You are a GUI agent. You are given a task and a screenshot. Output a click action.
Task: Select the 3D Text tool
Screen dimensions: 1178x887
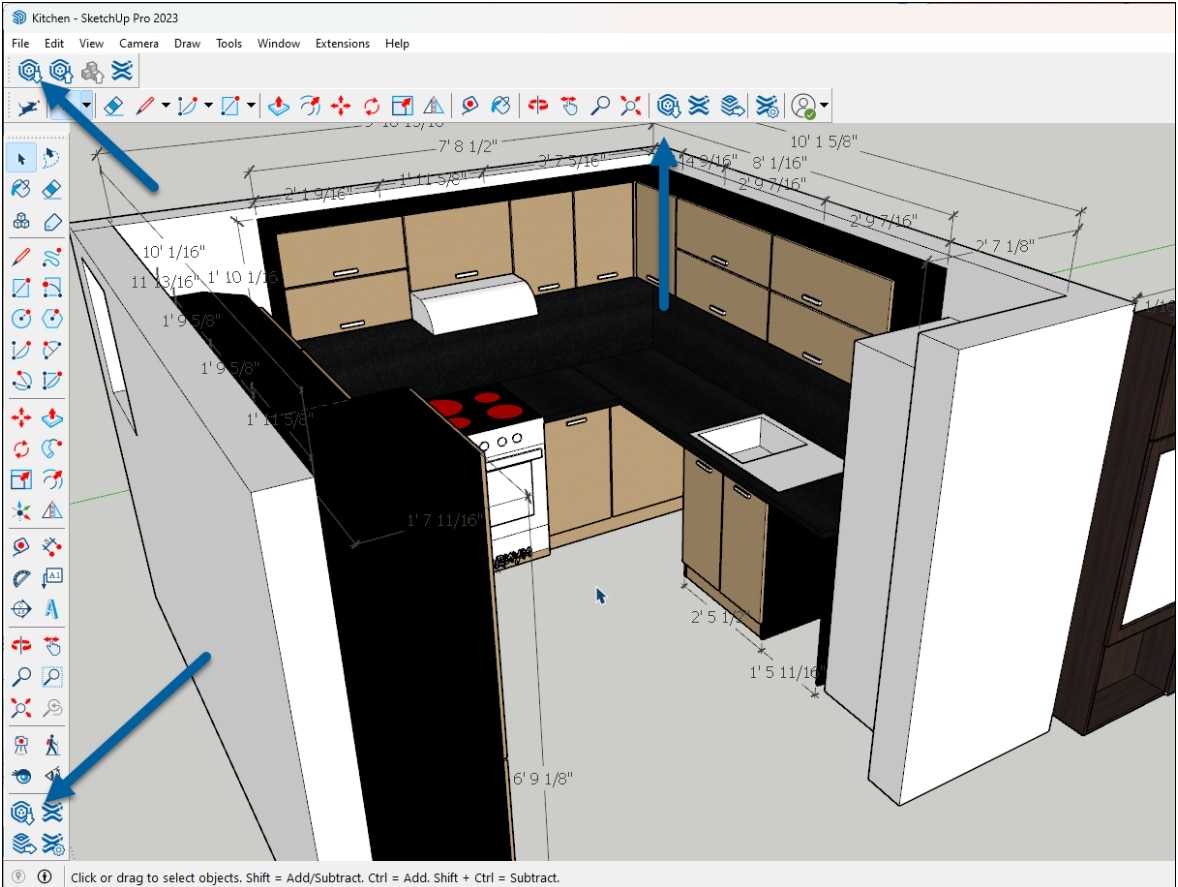click(x=52, y=606)
